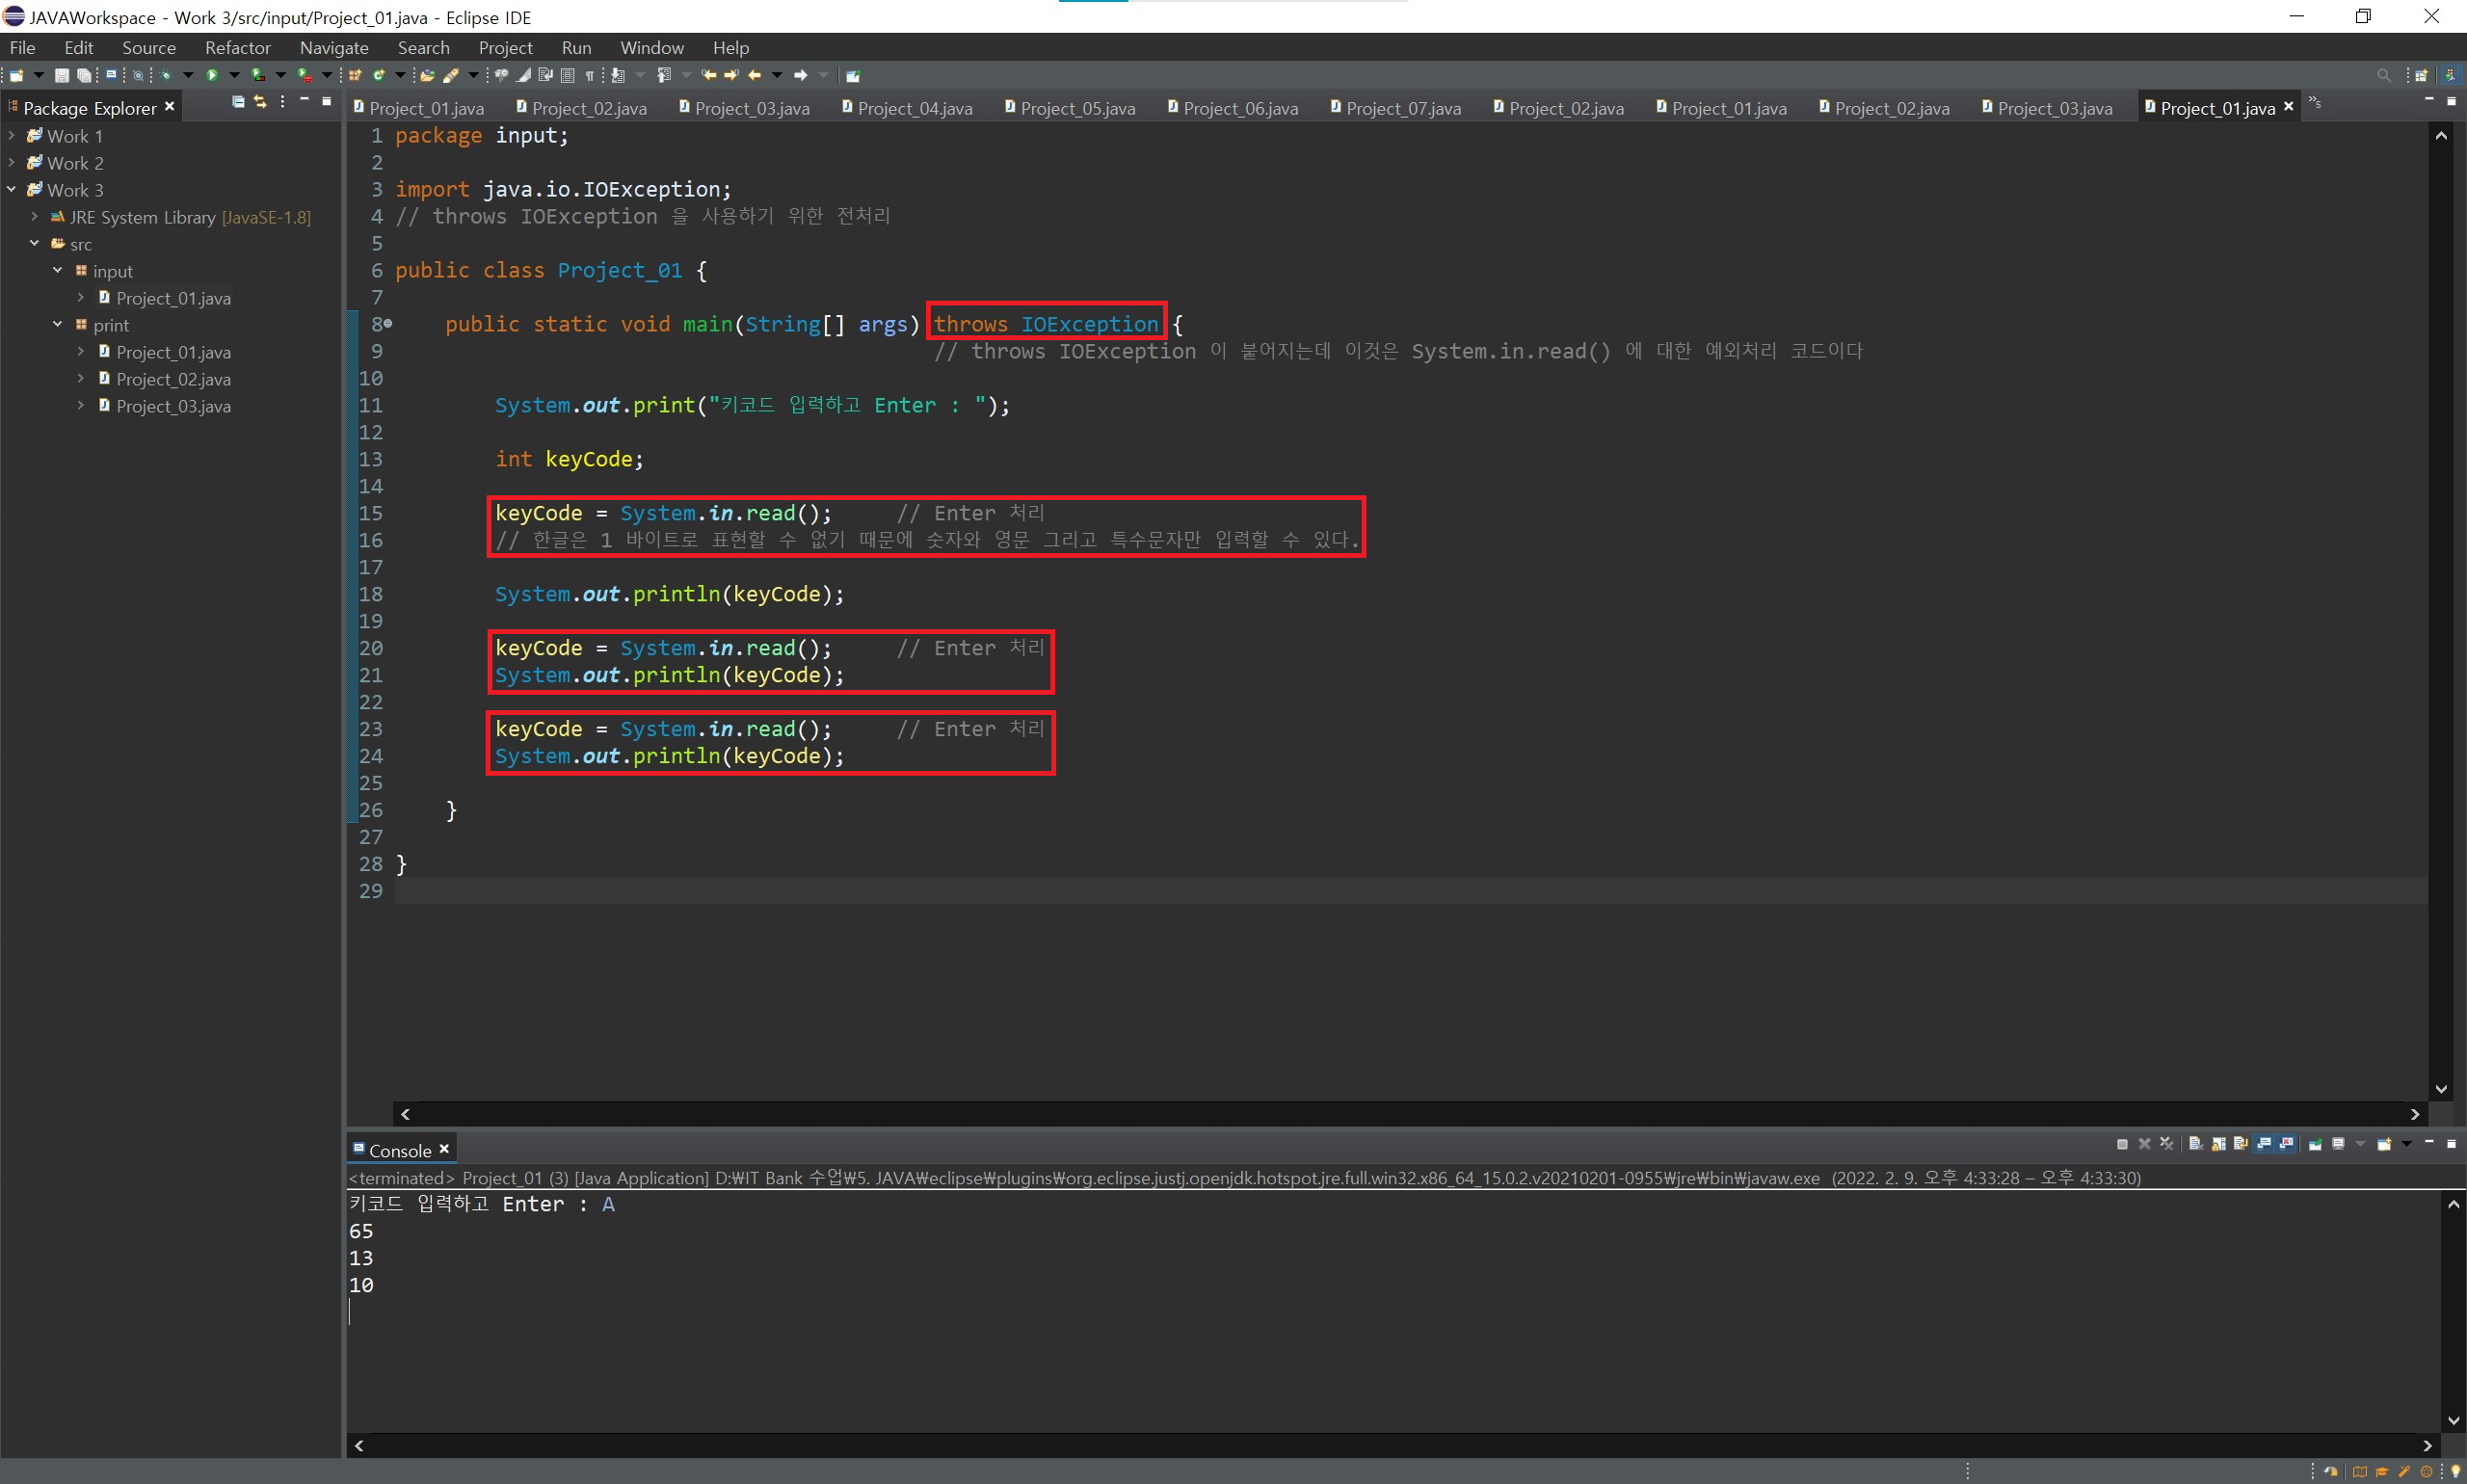This screenshot has width=2467, height=1484.
Task: Open the Refactor menu
Action: pyautogui.click(x=237, y=48)
